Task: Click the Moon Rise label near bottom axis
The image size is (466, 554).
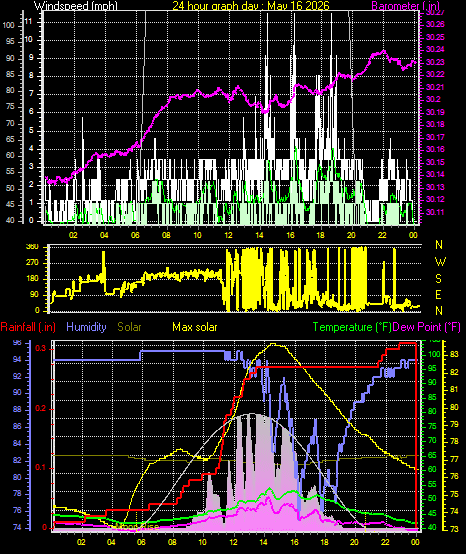Action: (138, 527)
